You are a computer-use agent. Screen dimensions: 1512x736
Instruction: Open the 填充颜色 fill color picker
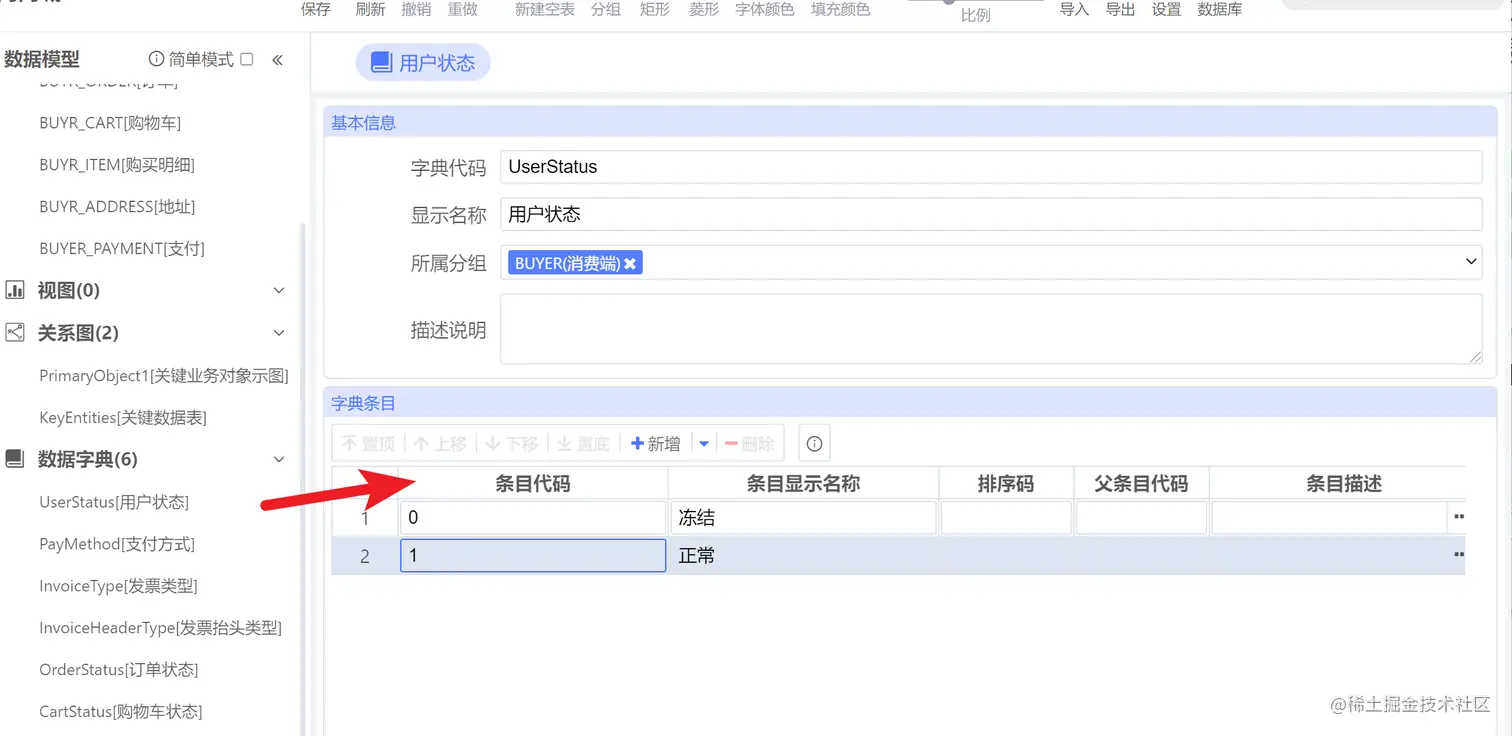coord(840,9)
